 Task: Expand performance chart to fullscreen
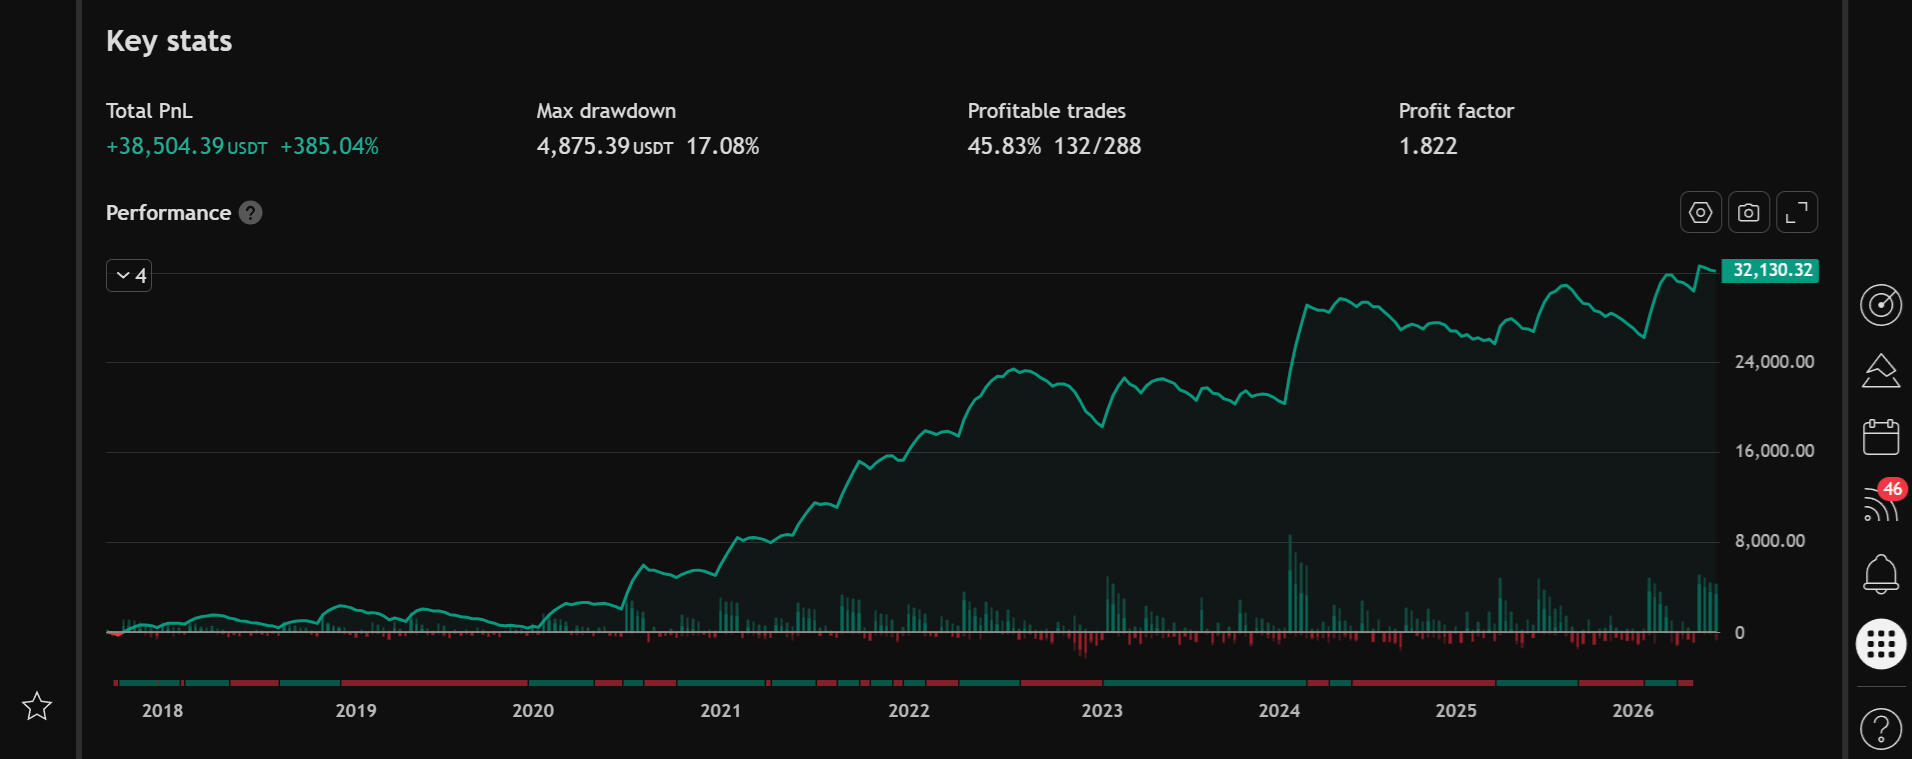(1796, 212)
